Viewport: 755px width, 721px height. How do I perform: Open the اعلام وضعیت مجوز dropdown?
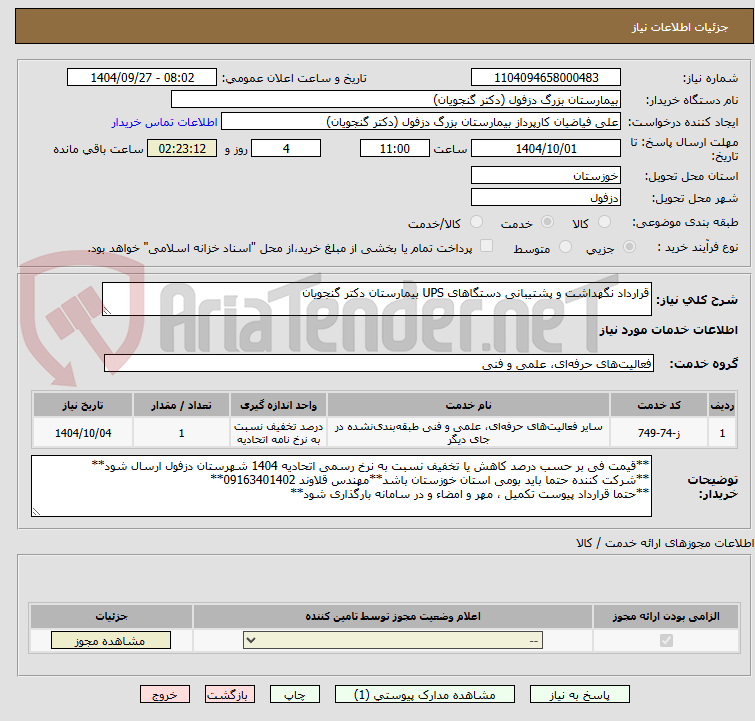coord(393,640)
